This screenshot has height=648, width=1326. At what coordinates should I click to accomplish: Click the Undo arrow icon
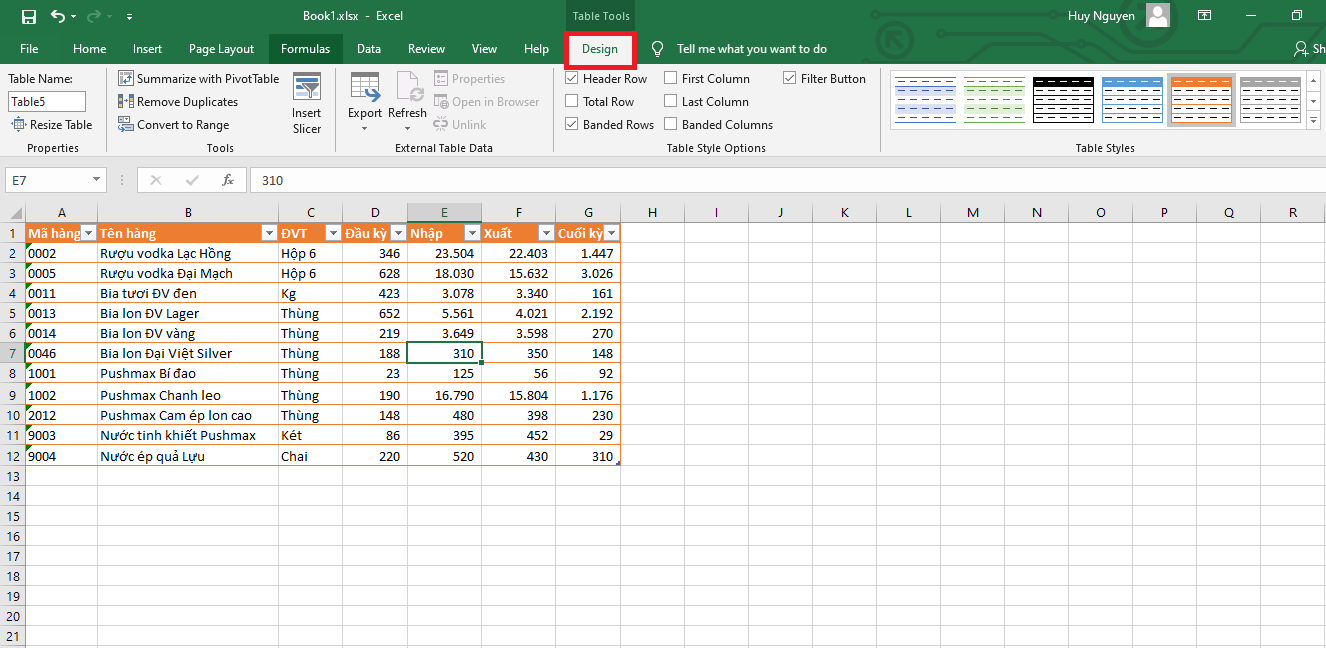(x=58, y=16)
